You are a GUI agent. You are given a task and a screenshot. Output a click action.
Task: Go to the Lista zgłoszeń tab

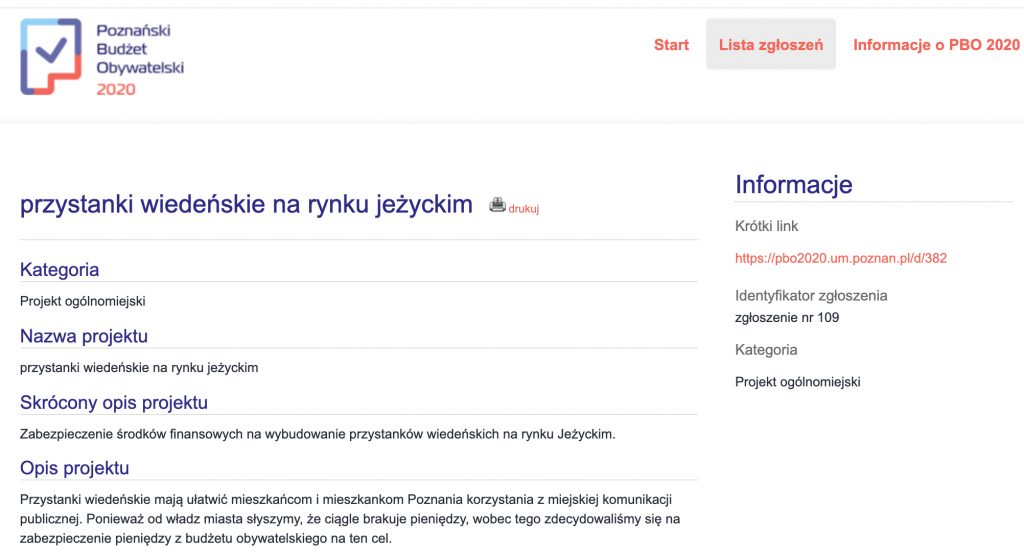(x=770, y=45)
